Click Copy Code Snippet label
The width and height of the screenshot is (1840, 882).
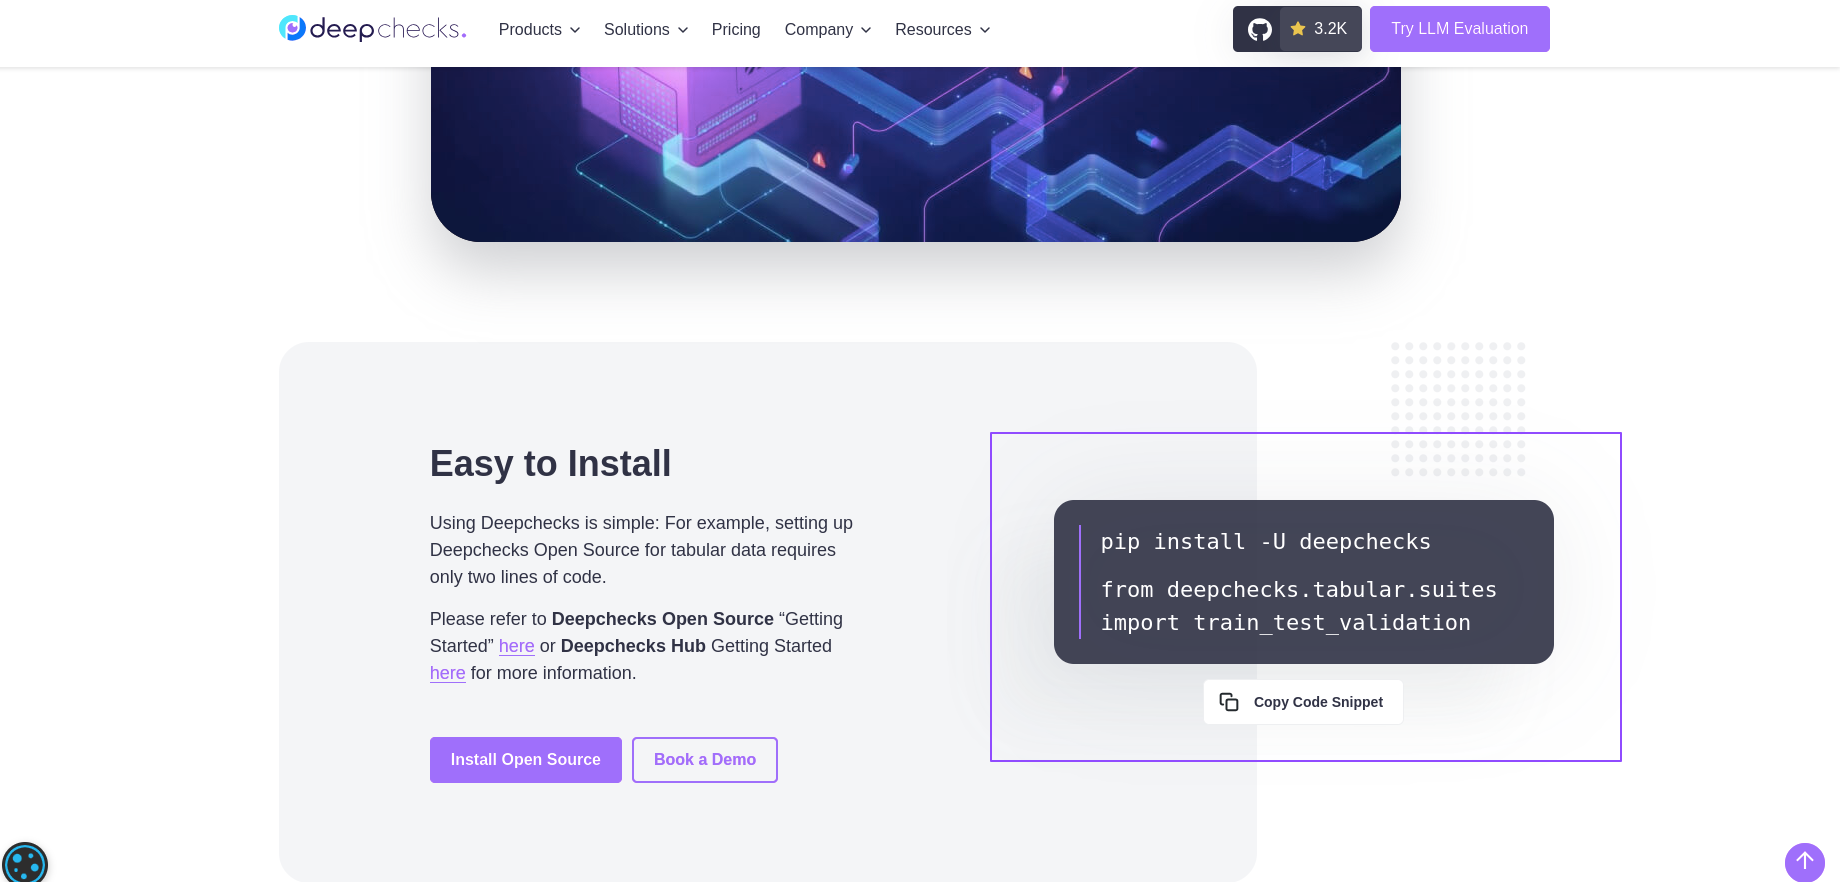point(1318,702)
